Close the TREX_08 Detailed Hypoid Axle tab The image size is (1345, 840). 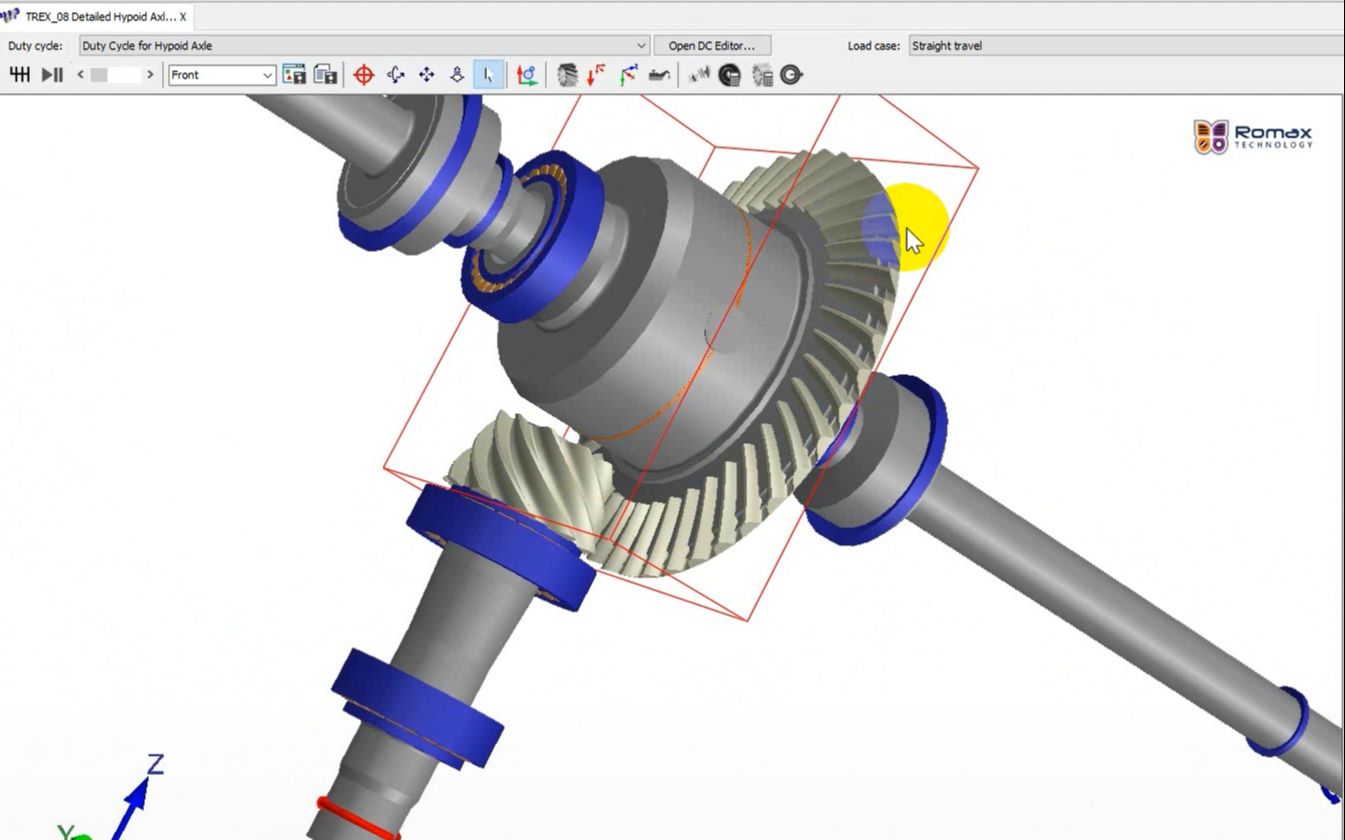(183, 17)
